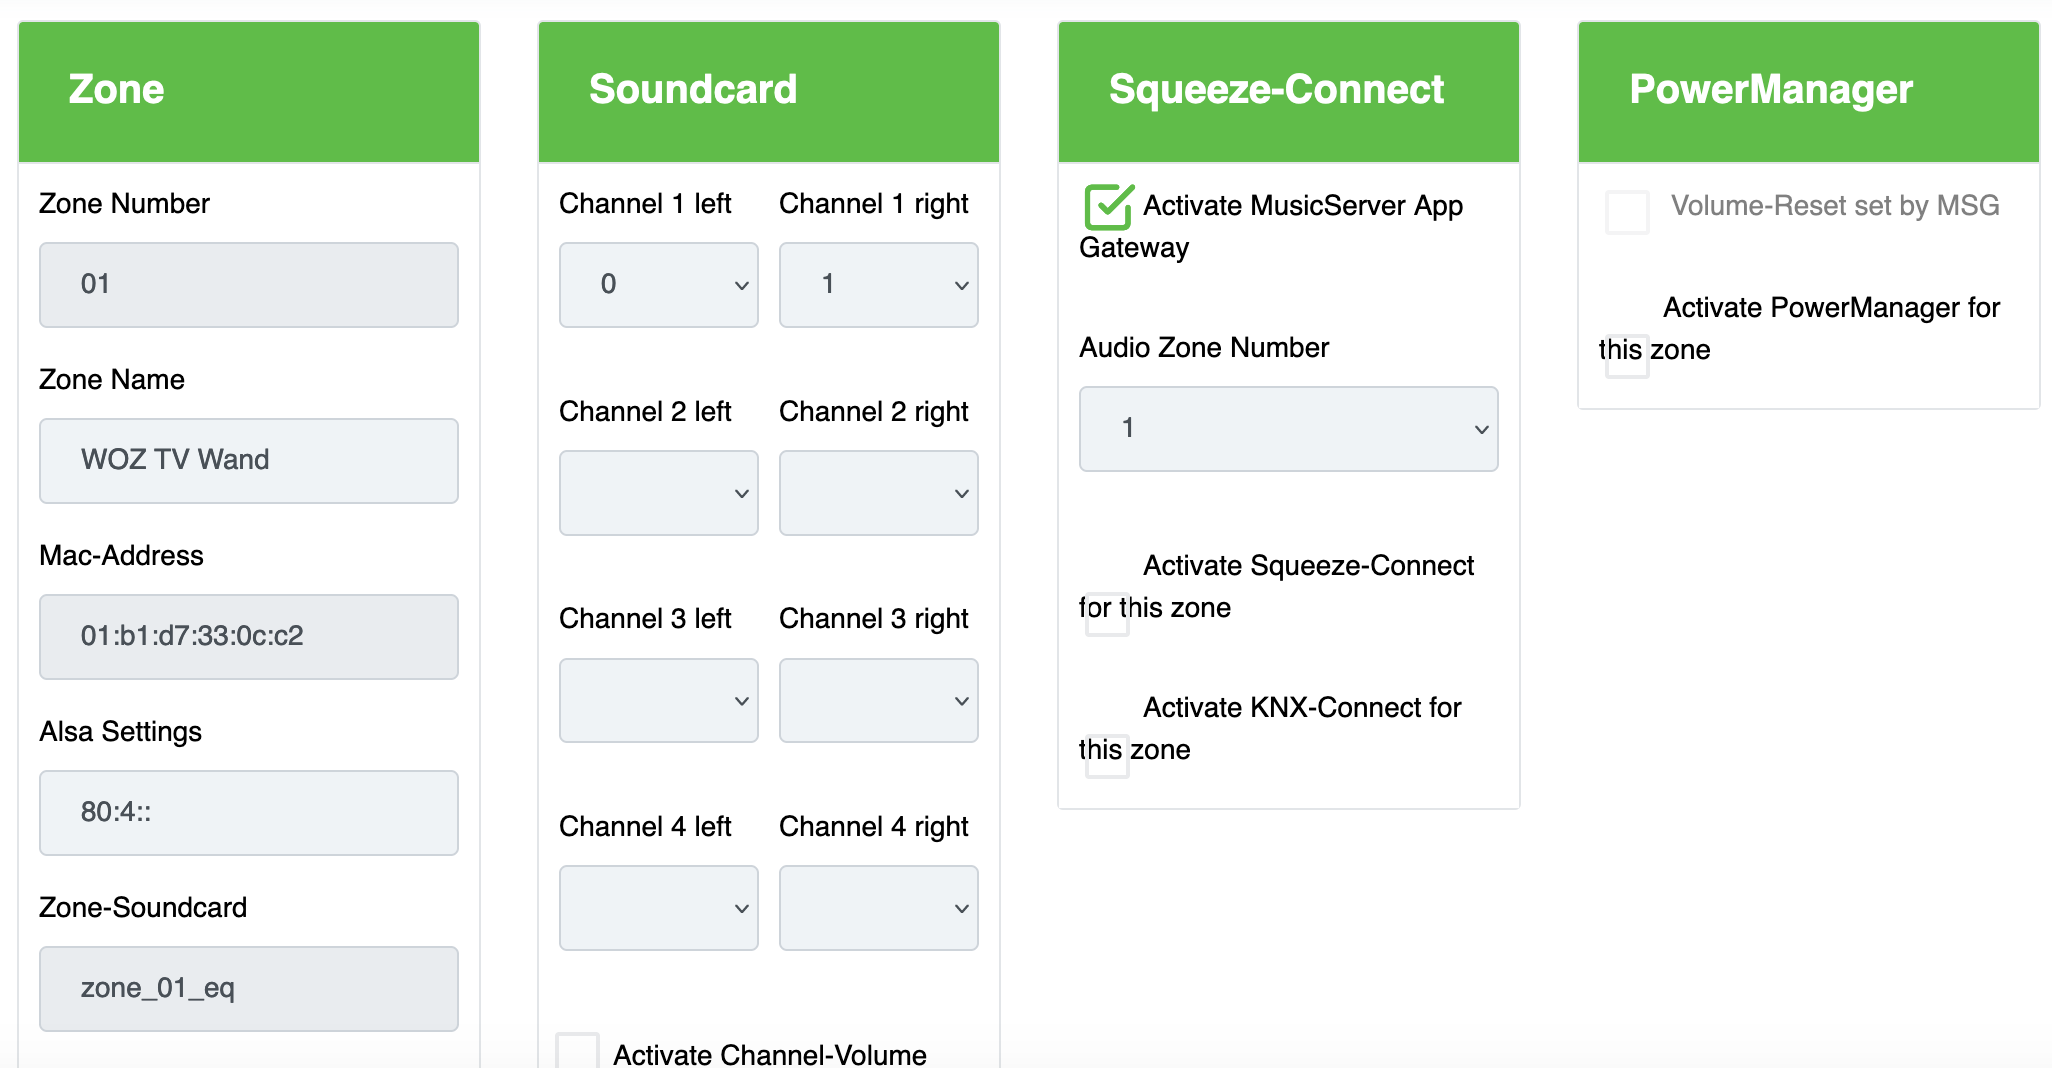The image size is (2052, 1068).
Task: Open Channel 3 left selector
Action: click(658, 700)
